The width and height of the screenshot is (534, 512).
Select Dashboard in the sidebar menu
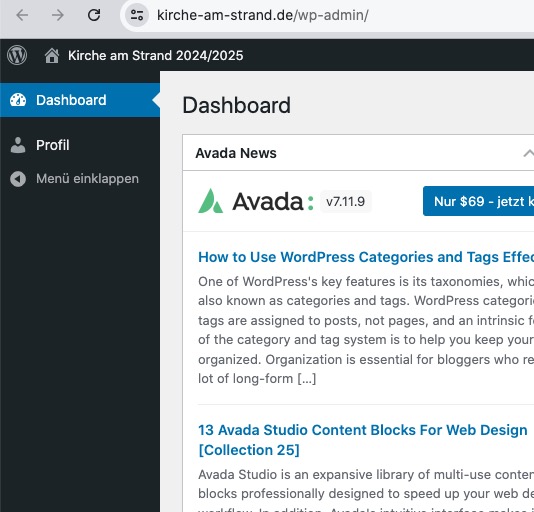(x=80, y=100)
